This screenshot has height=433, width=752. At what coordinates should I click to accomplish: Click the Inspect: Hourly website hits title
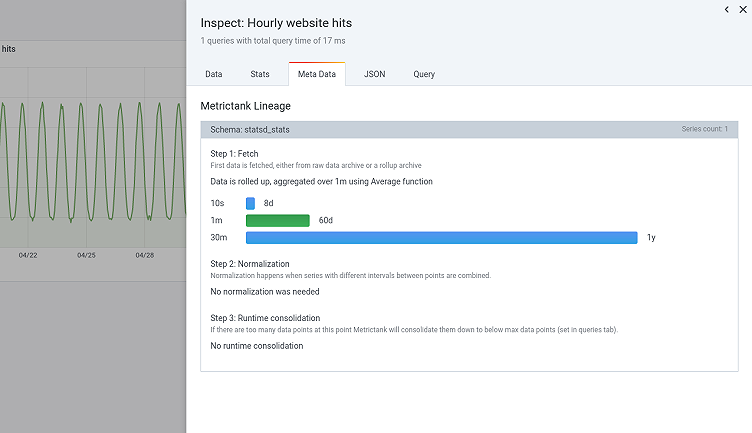276,22
